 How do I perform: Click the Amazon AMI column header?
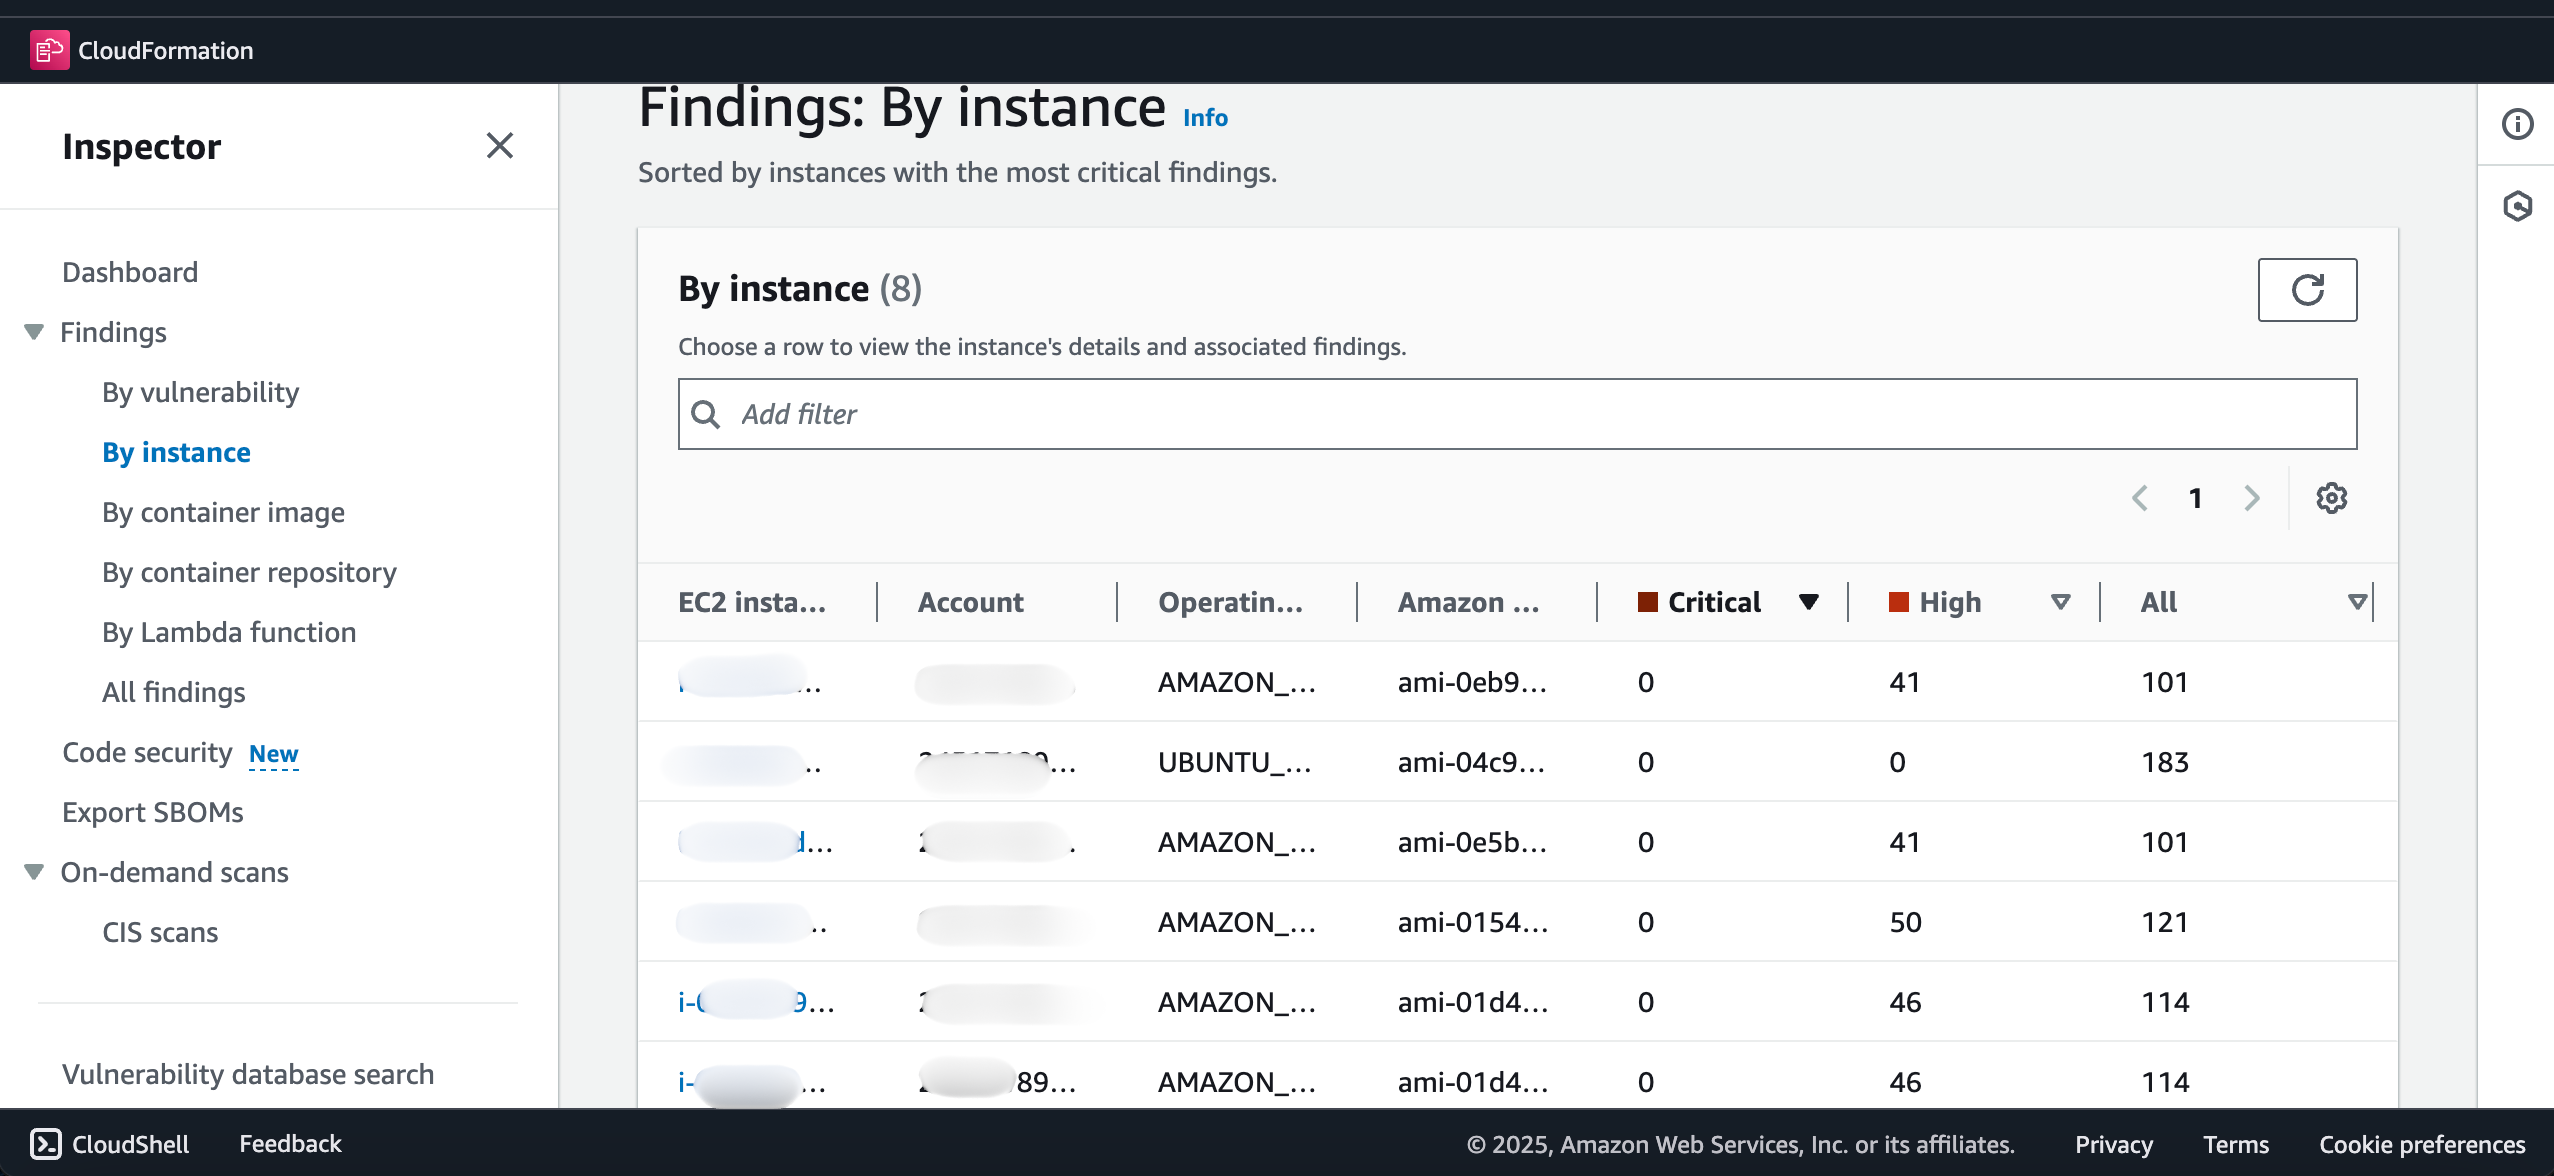(x=1468, y=602)
